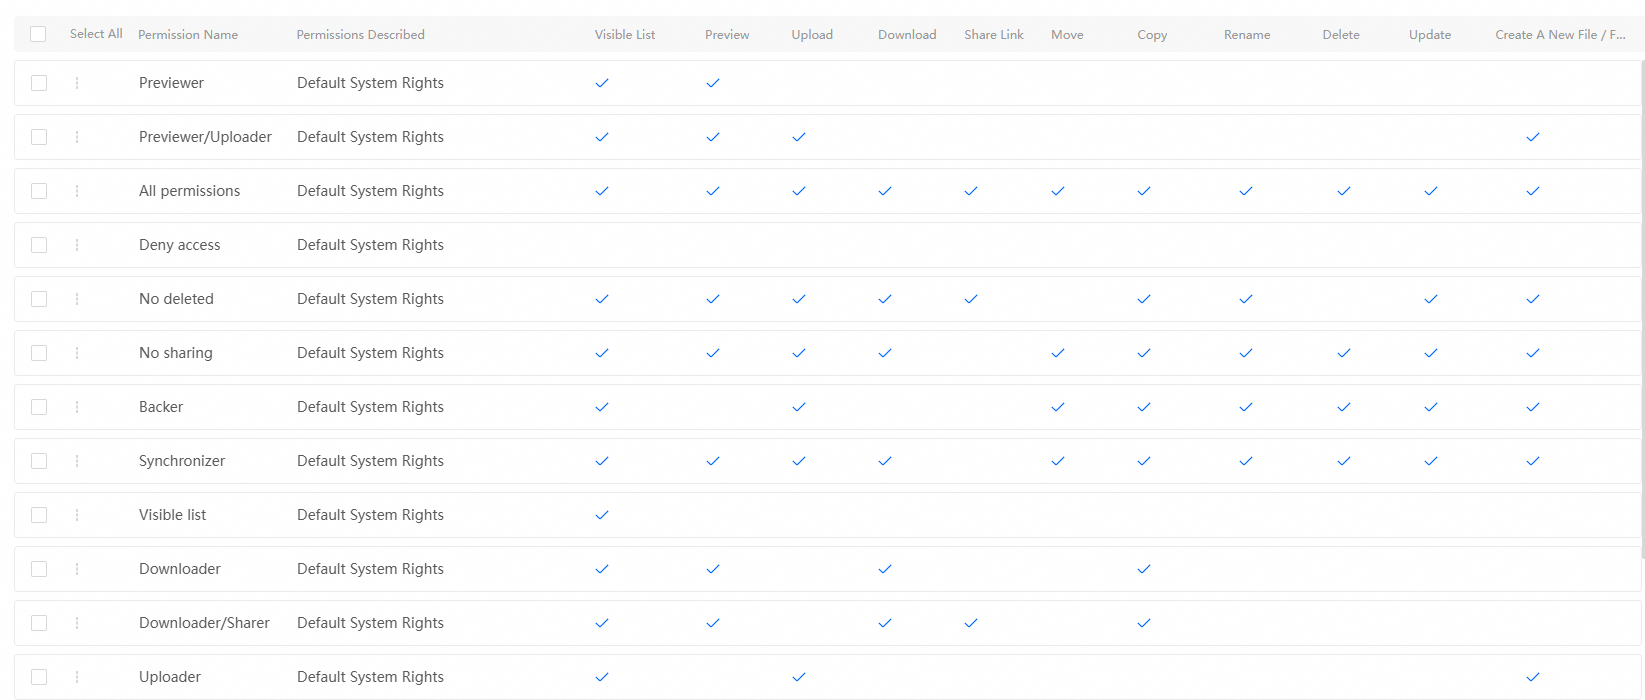1645x700 pixels.
Task: Check the All permissions row checkbox
Action: (39, 191)
